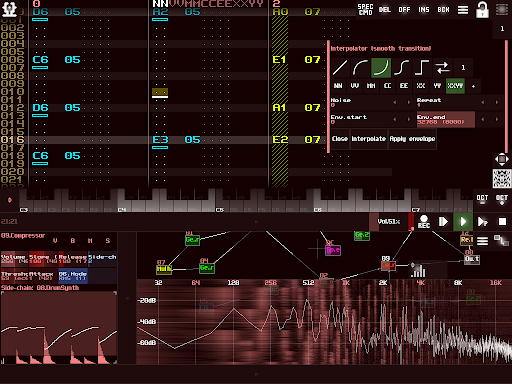The height and width of the screenshot is (384, 512).
Task: Open the pattern editor hamburger menu
Action: click(x=463, y=10)
